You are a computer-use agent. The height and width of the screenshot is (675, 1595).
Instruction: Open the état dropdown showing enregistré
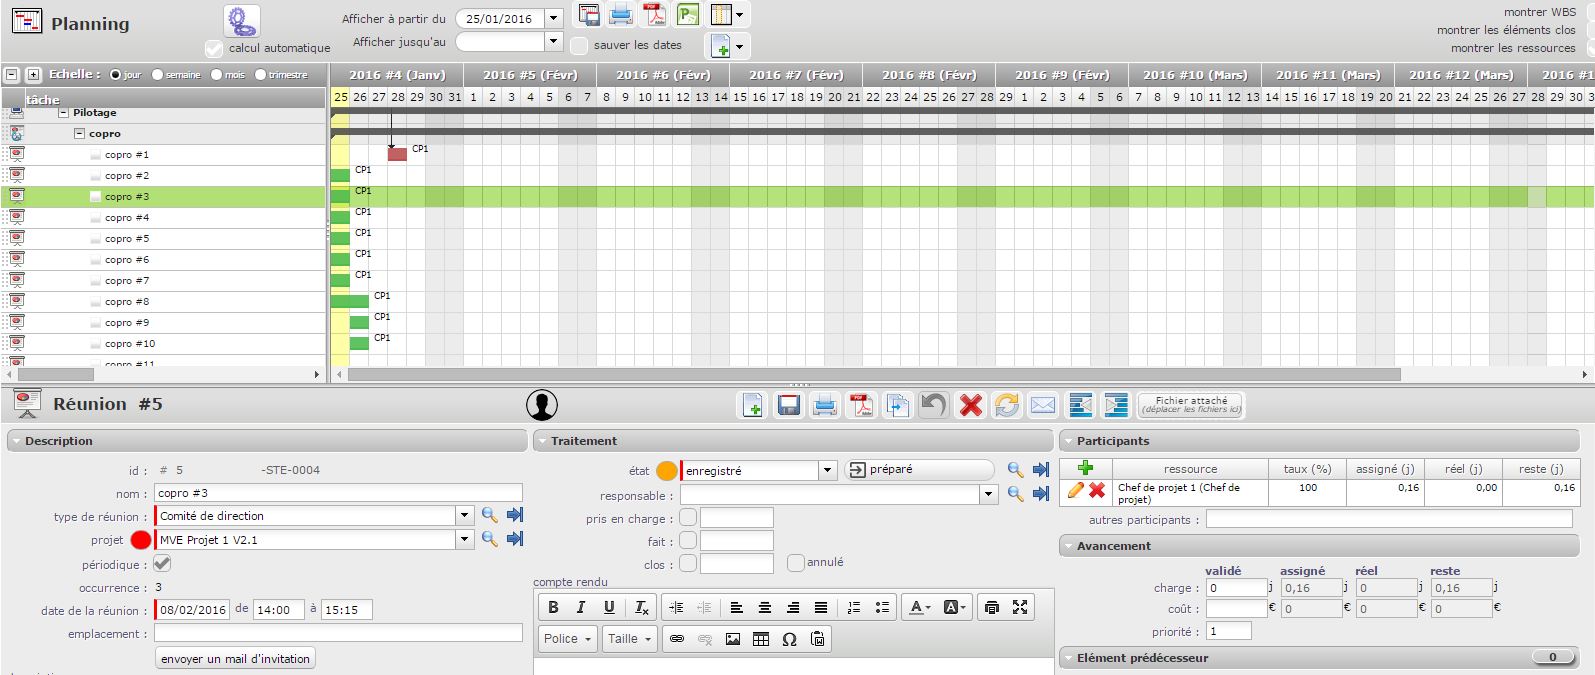827,470
